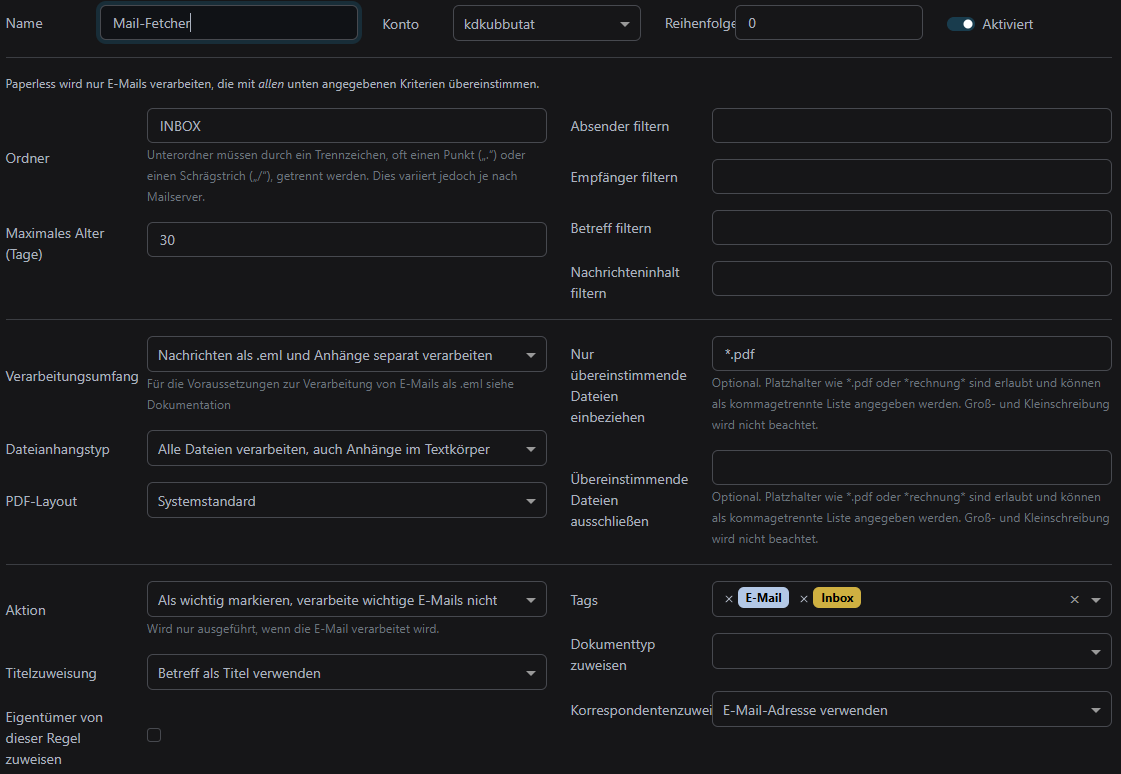Change the Aktion dropdown selection

click(346, 600)
